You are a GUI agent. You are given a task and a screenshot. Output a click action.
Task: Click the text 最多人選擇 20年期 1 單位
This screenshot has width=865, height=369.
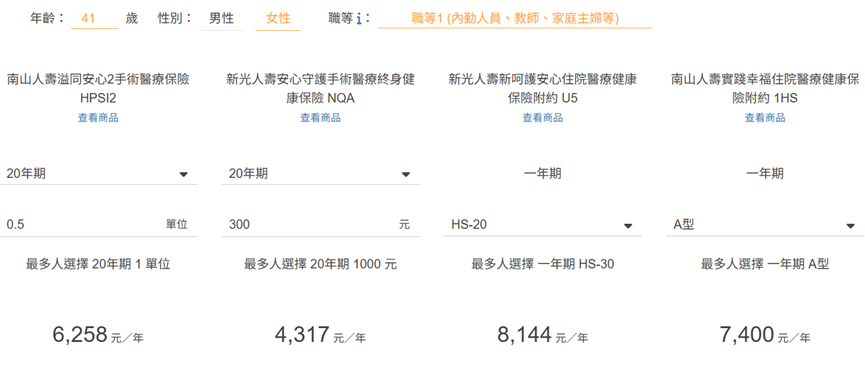coord(98,265)
